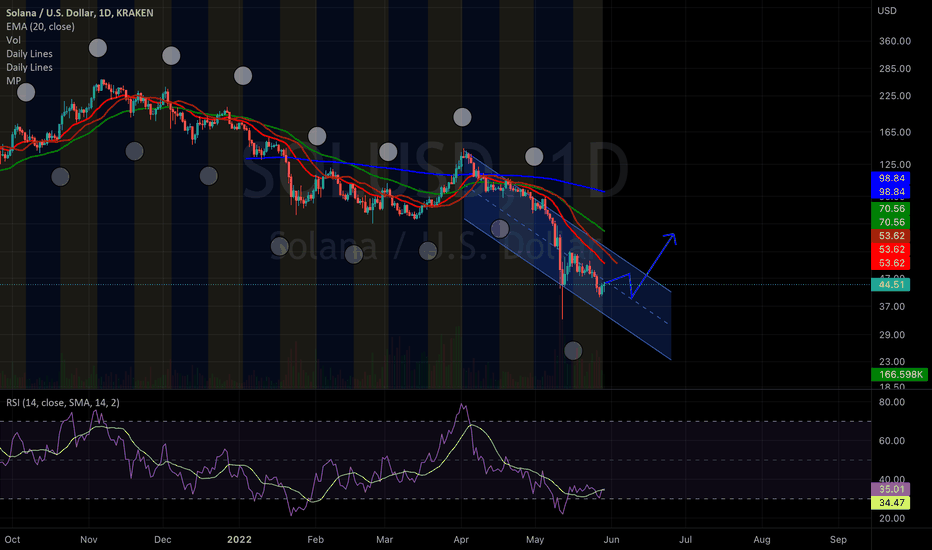Select the gray circle marker below the May wick
Screen dimensions: 932x550
573,351
